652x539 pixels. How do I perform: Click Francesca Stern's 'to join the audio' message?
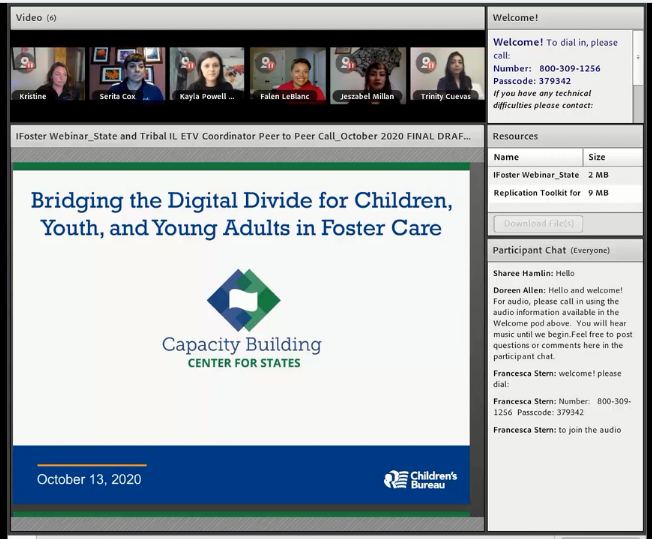[x=557, y=430]
